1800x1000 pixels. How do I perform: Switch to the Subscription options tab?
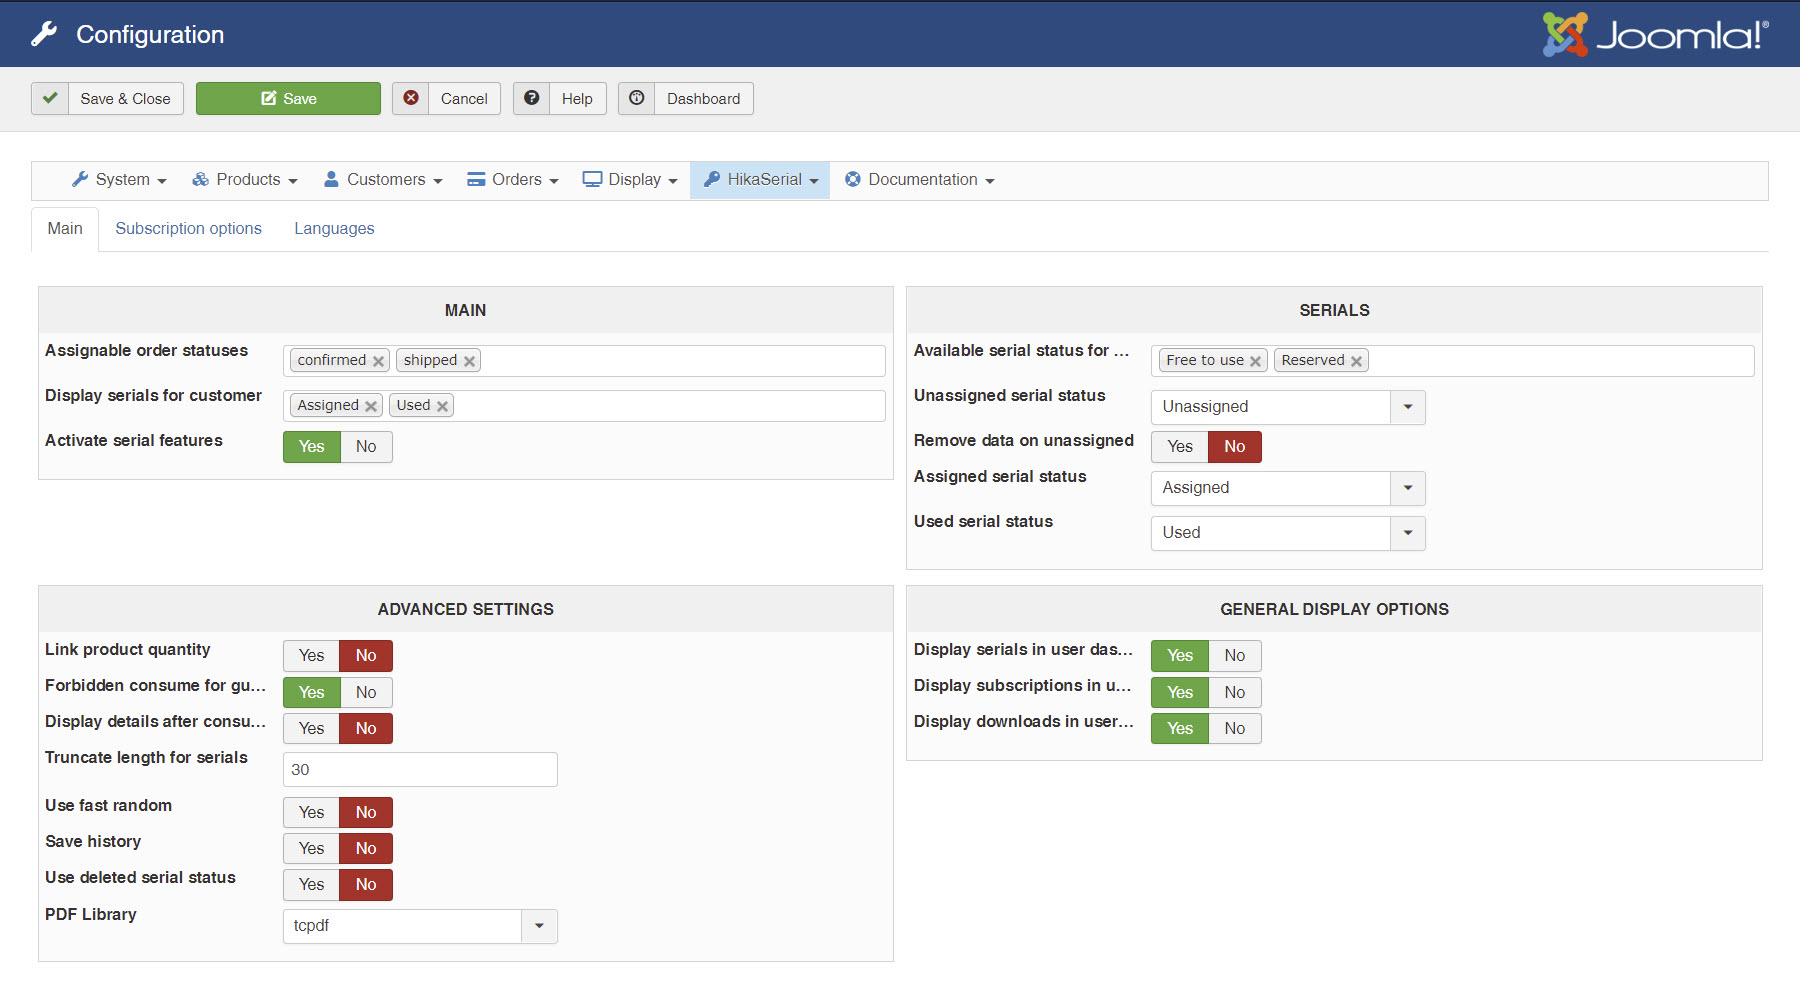188,229
